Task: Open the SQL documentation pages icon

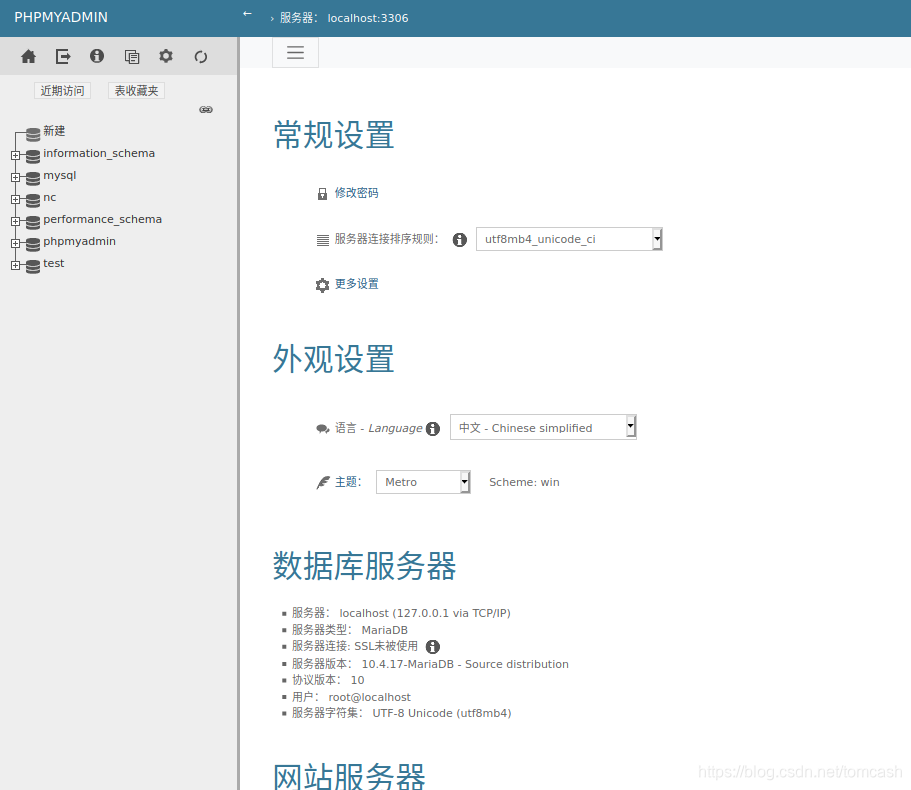Action: [x=132, y=56]
